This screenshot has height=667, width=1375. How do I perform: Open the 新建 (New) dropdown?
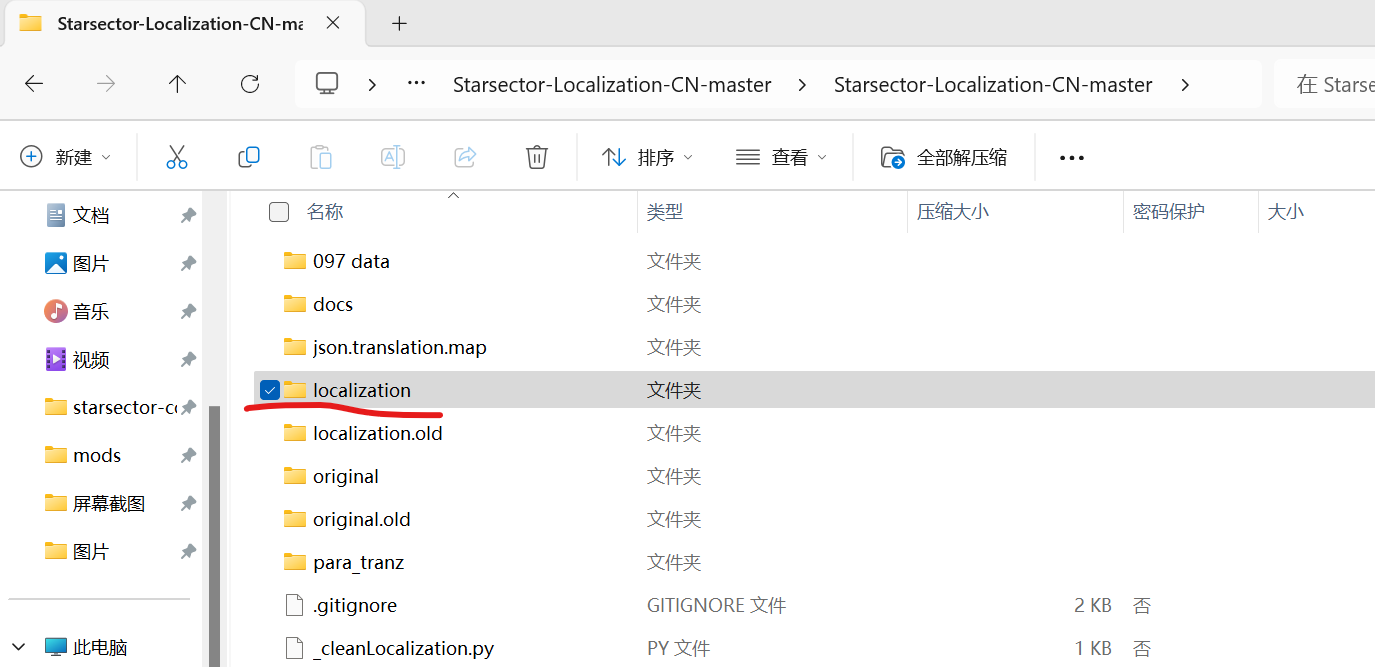click(66, 157)
